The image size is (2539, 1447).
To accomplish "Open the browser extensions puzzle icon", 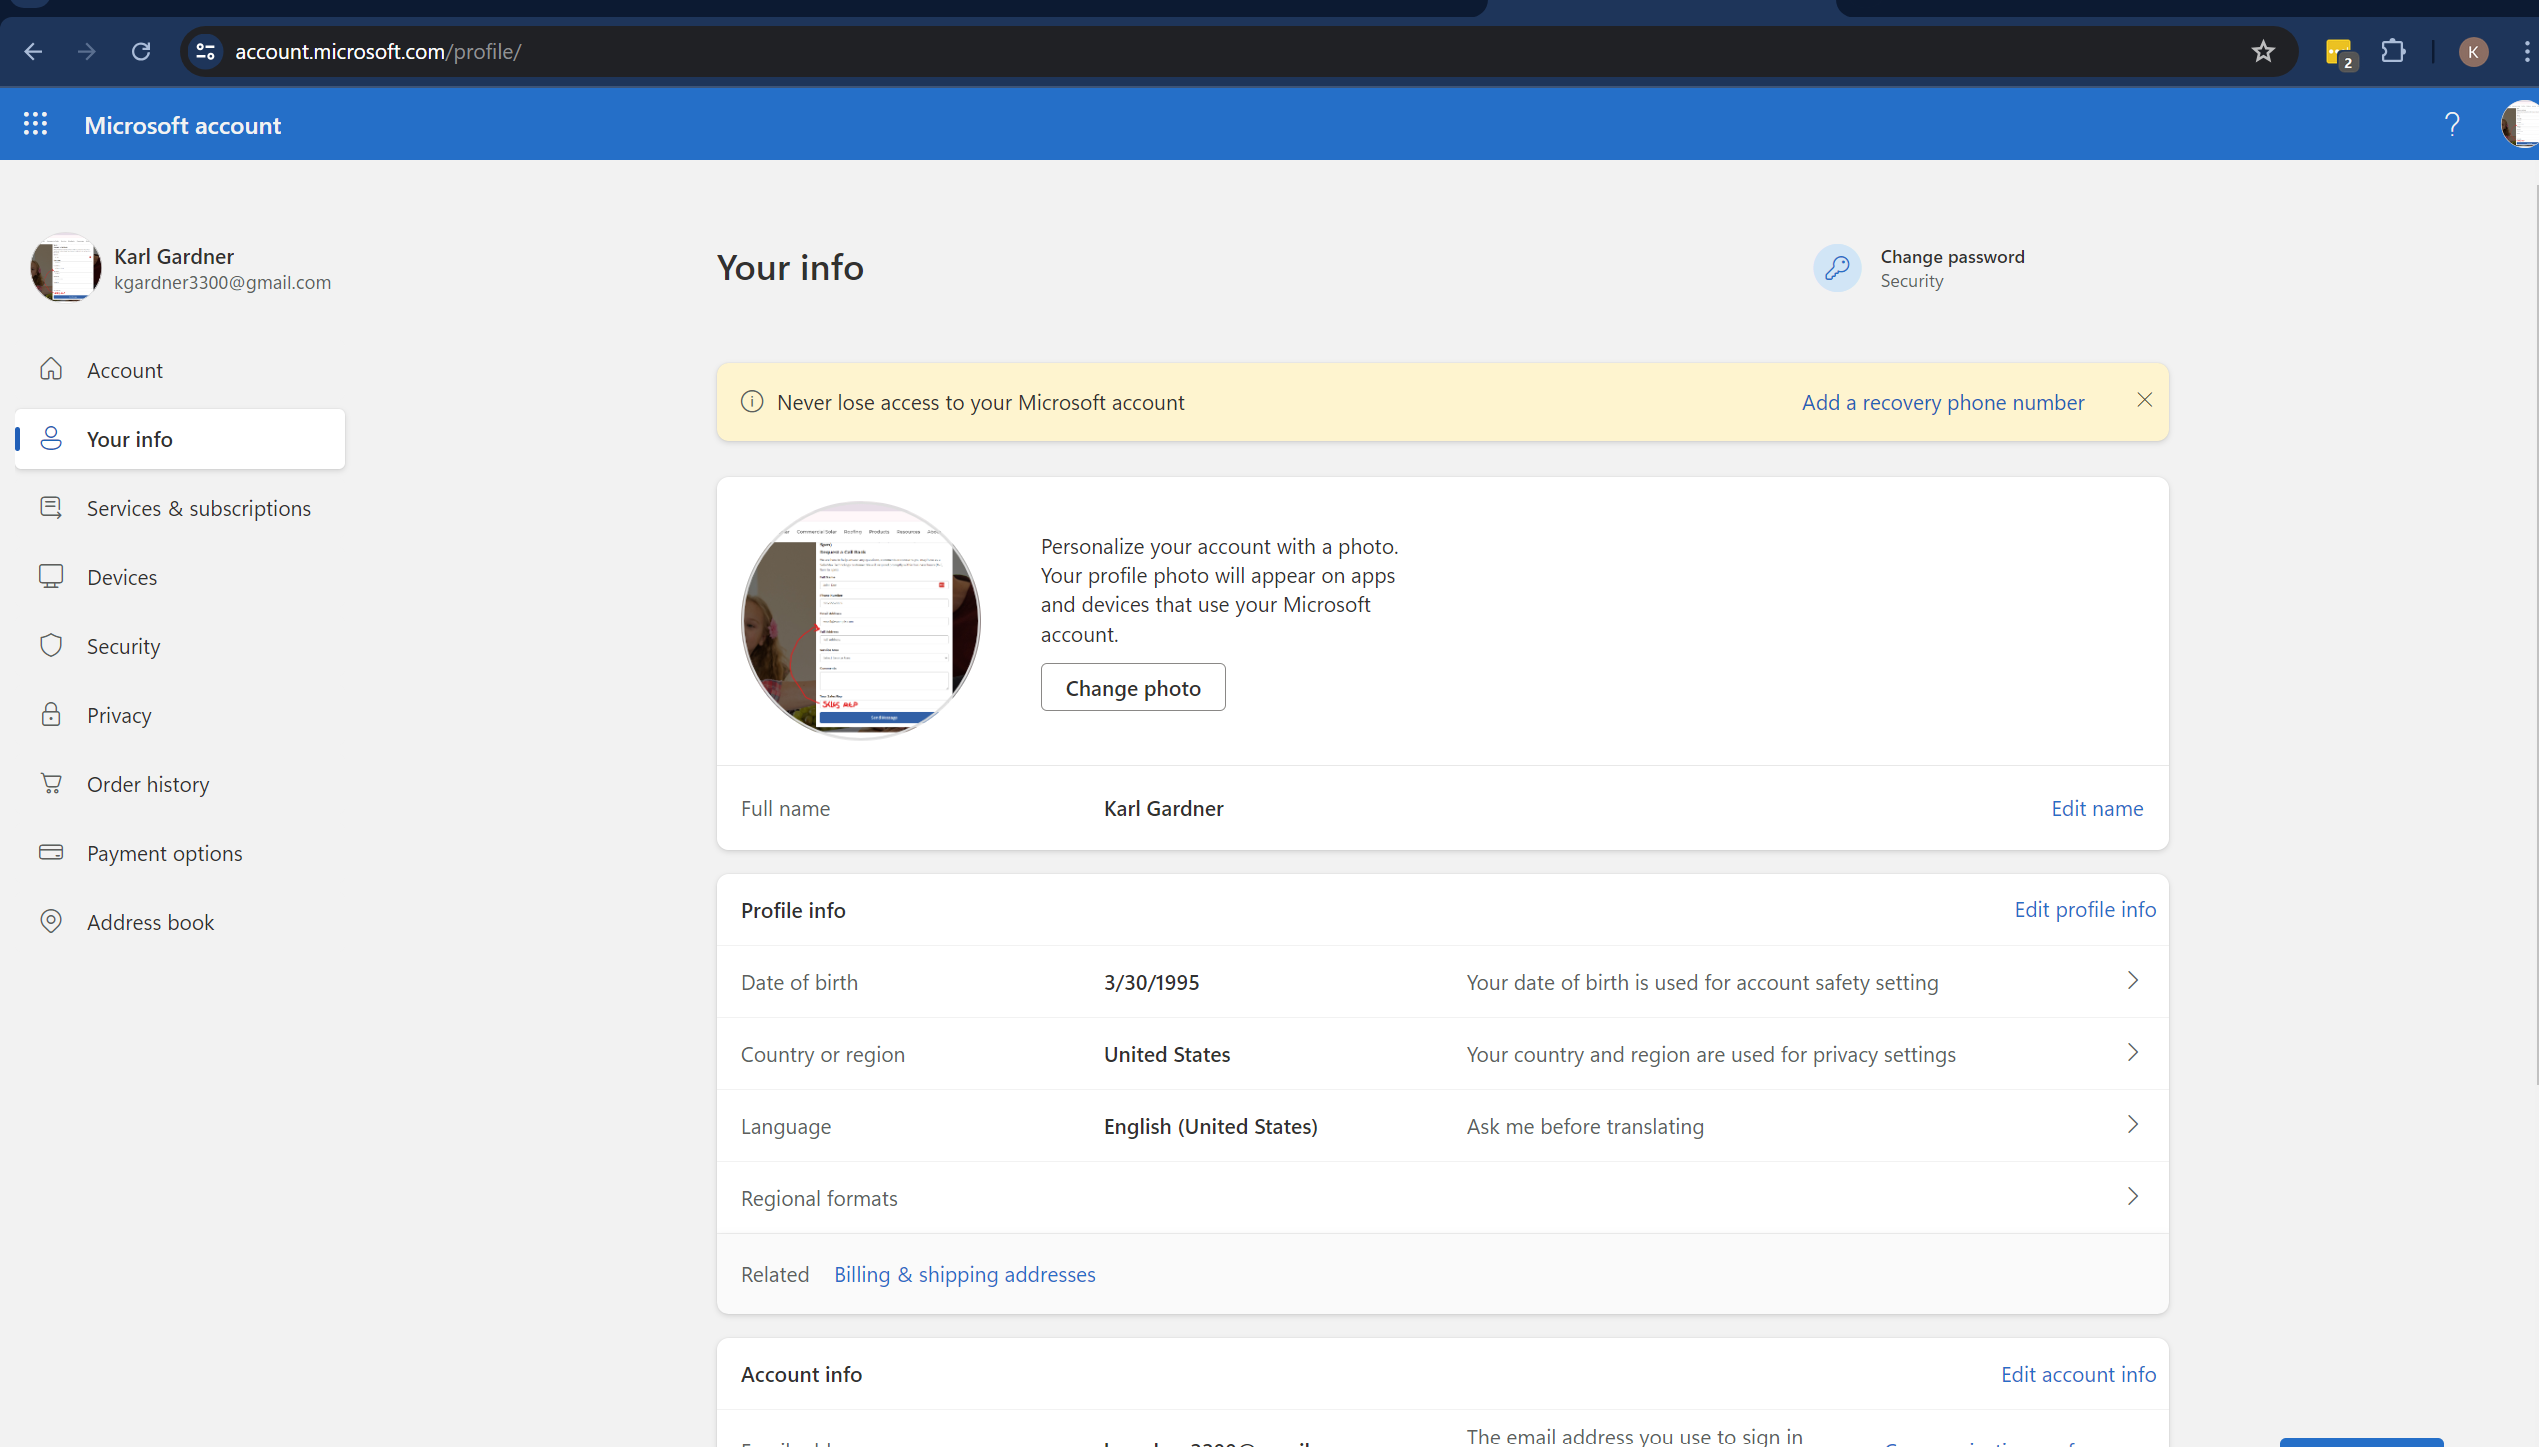I will tap(2394, 51).
